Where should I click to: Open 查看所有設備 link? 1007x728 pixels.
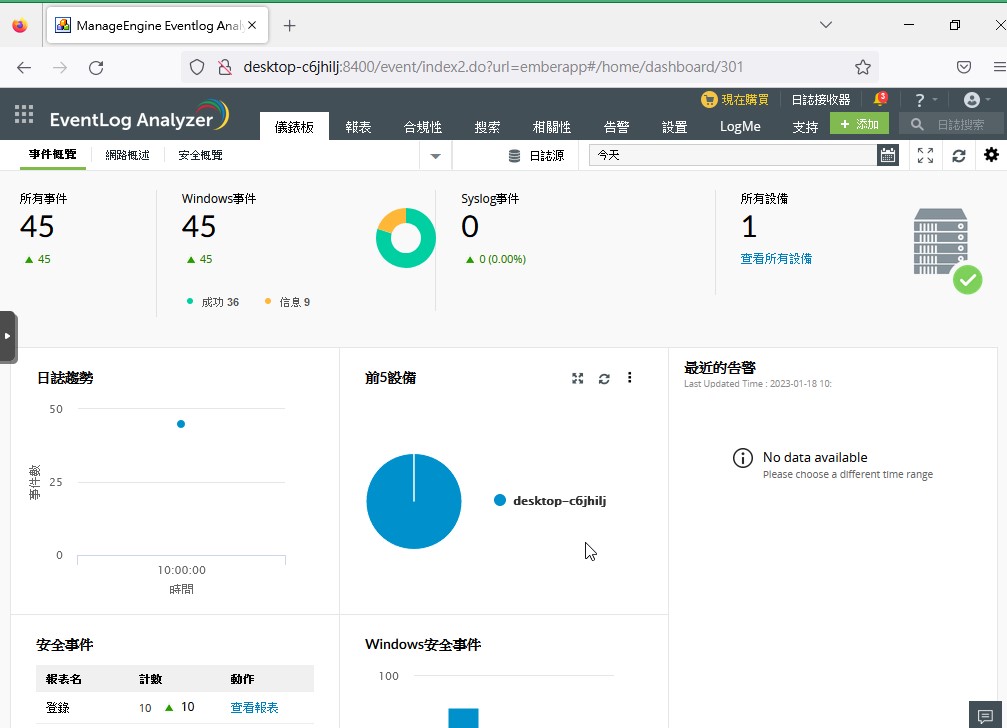[x=776, y=259]
